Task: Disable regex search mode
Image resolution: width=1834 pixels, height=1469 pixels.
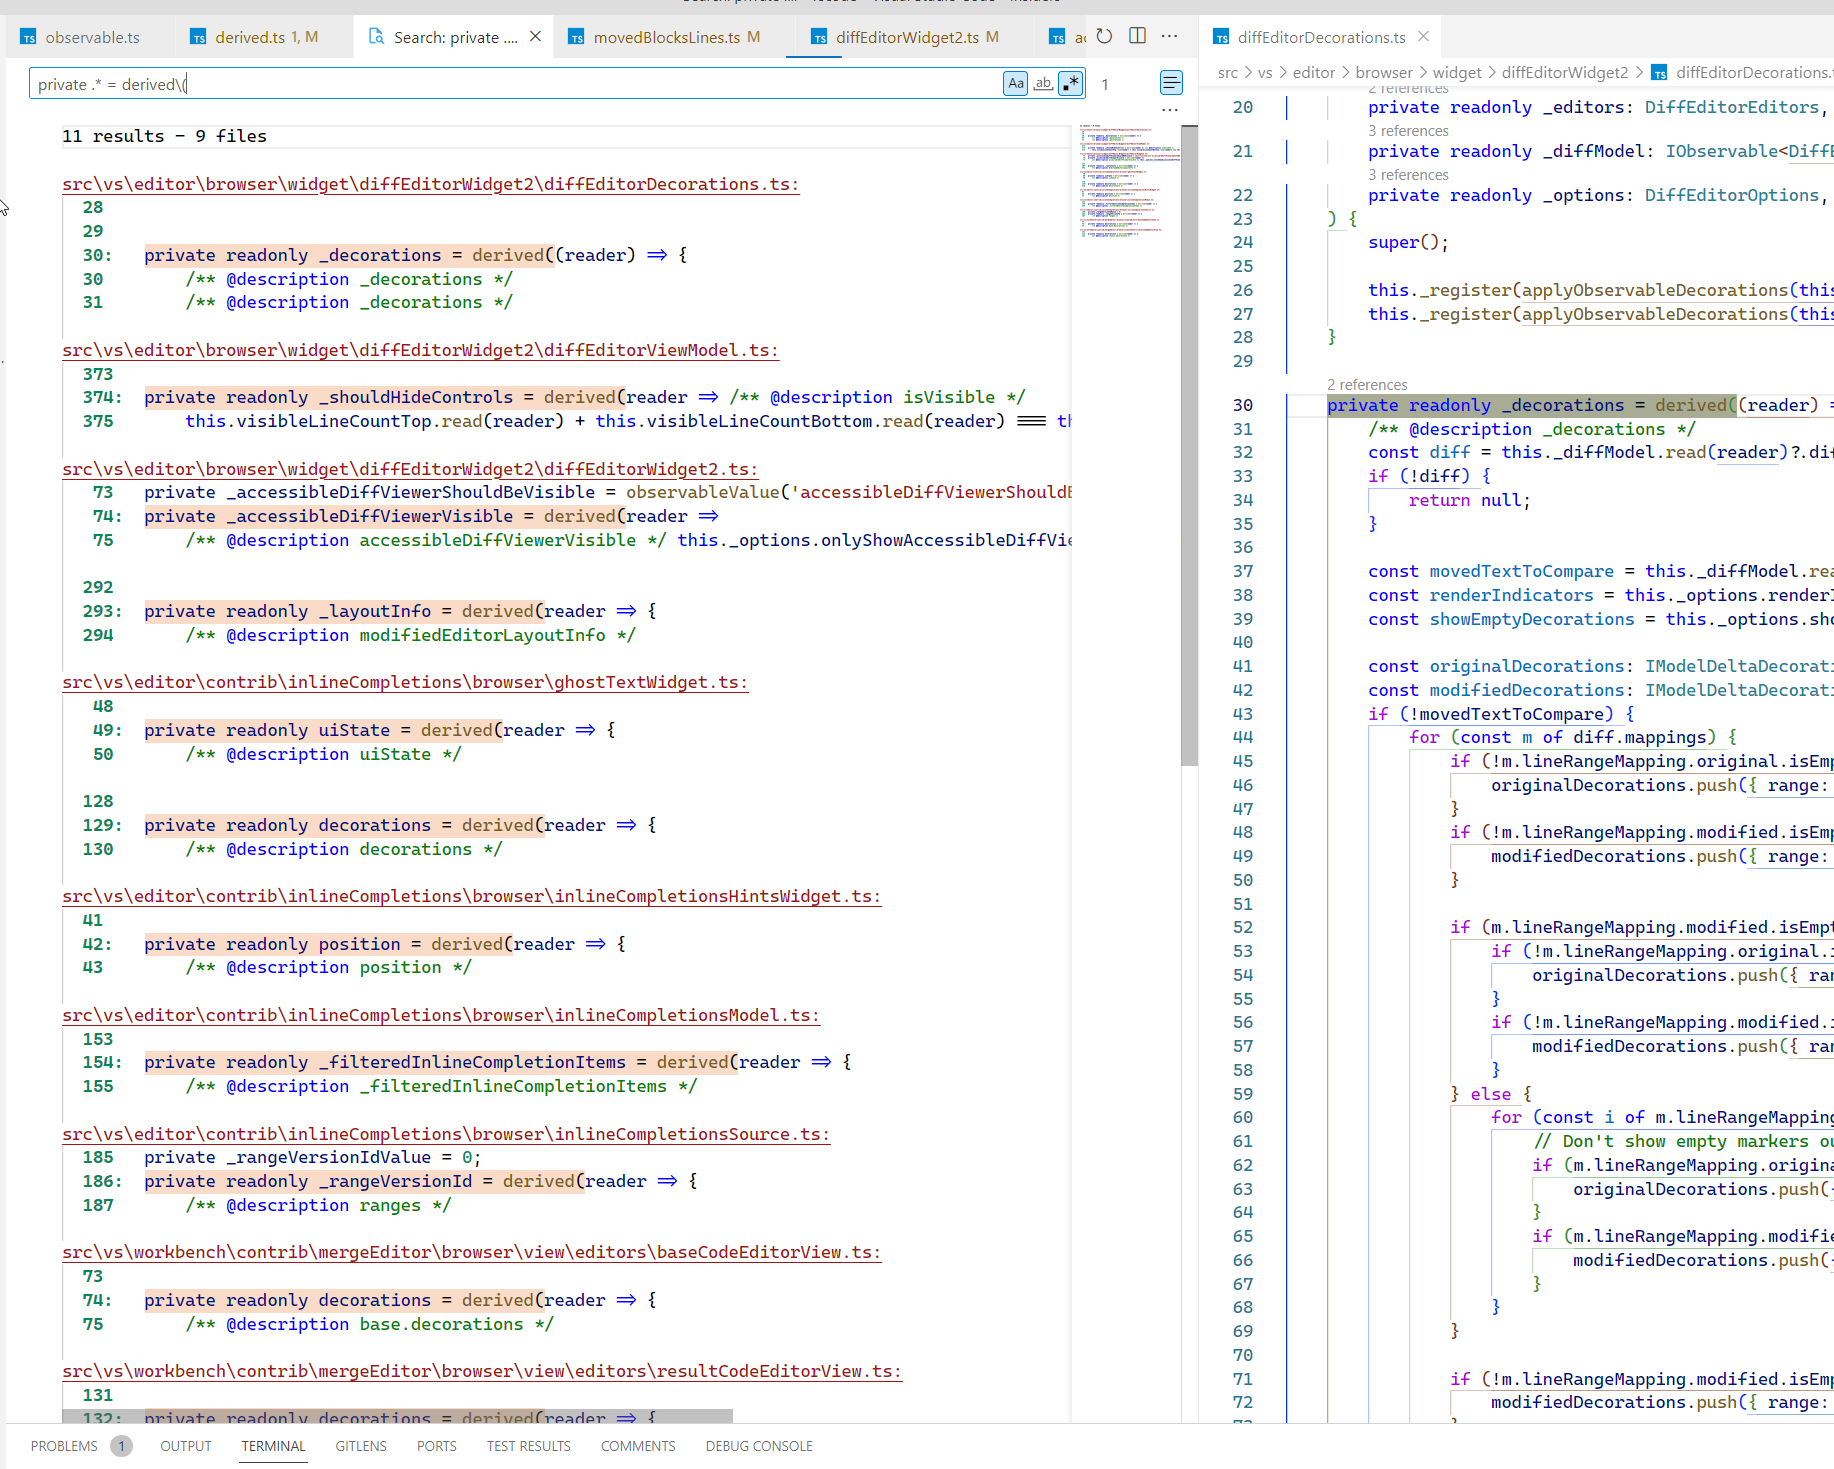Action: pyautogui.click(x=1071, y=83)
